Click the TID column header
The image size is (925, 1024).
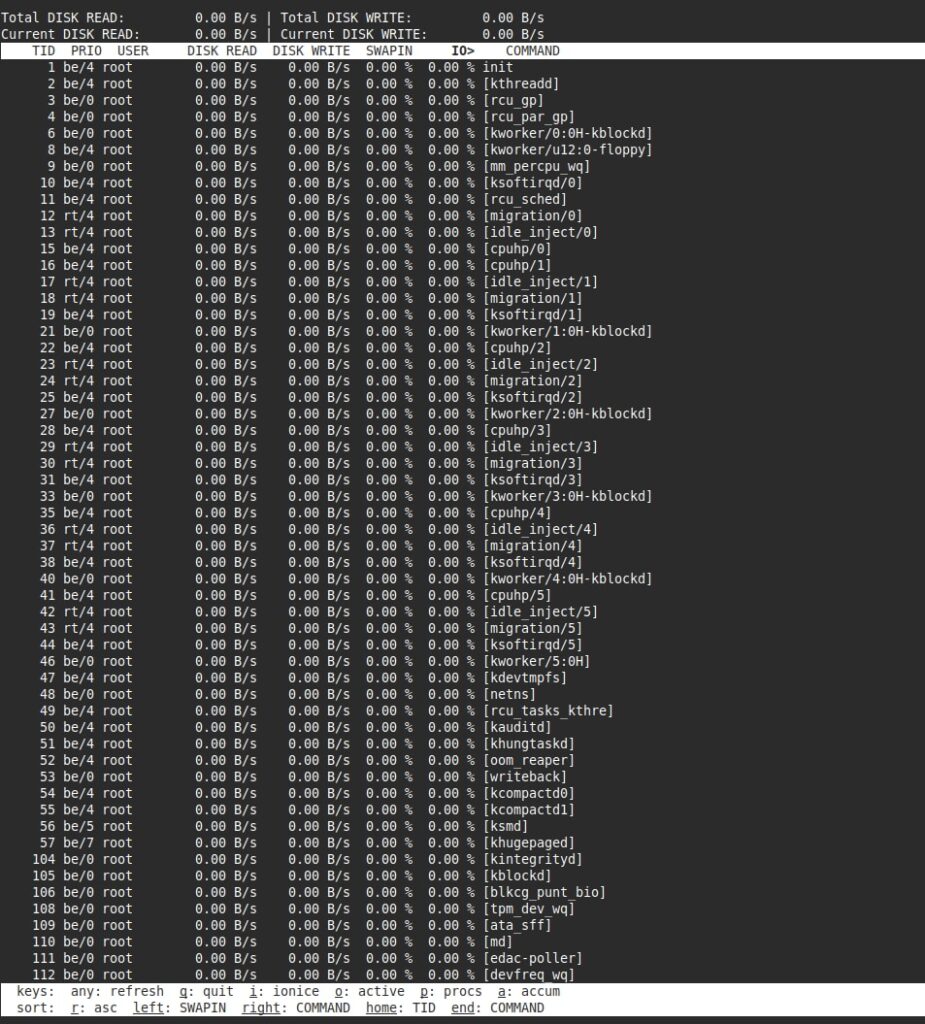pos(44,51)
